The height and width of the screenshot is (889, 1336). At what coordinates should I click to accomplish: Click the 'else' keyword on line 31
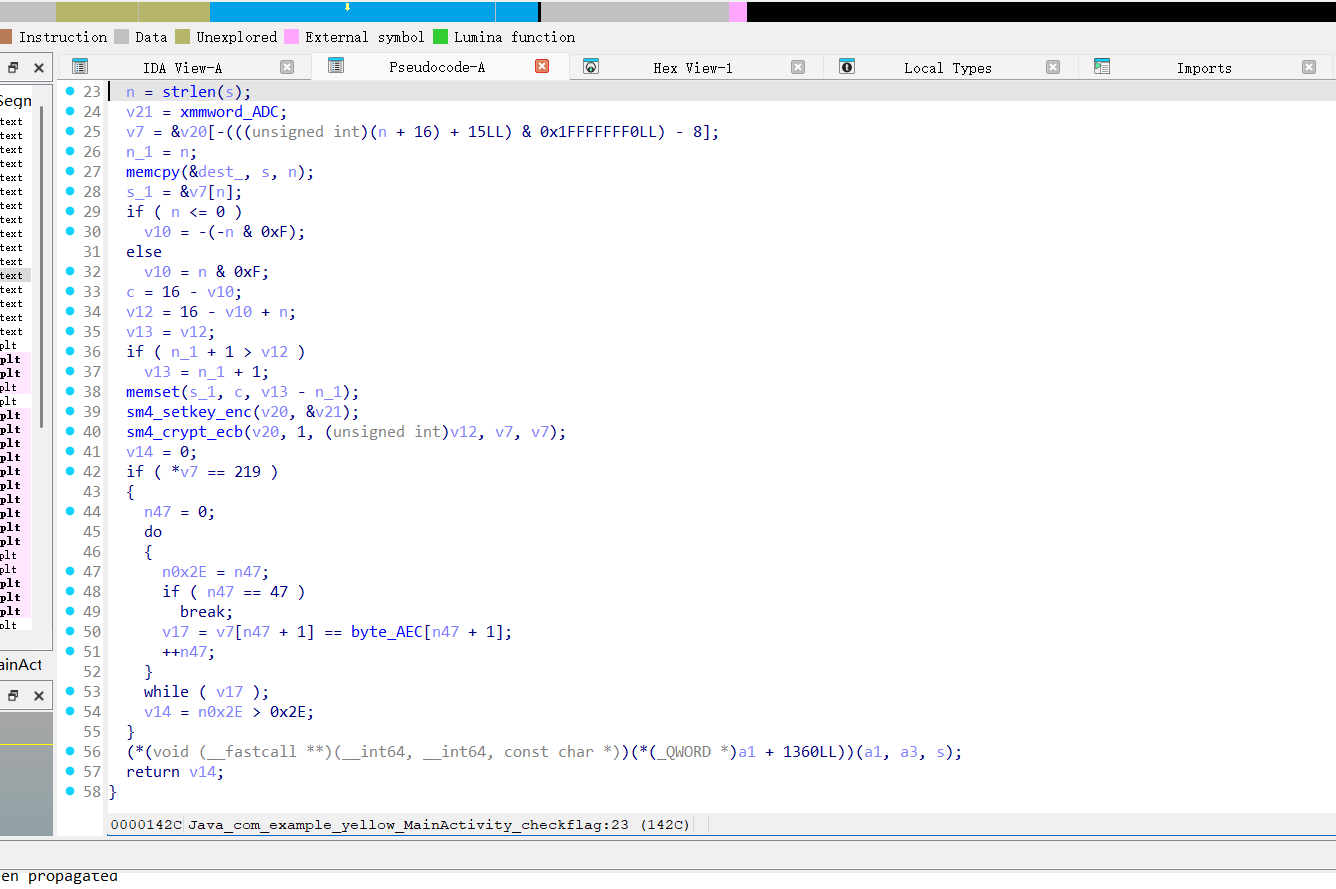[x=144, y=252]
